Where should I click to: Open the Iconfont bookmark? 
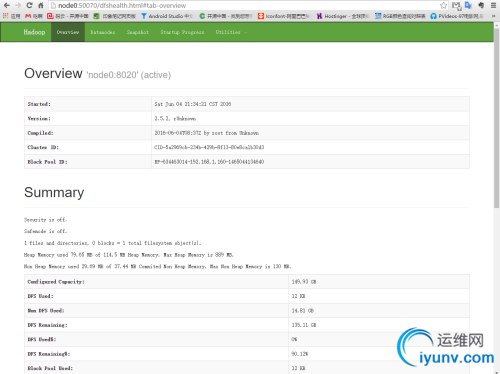pyautogui.click(x=284, y=16)
